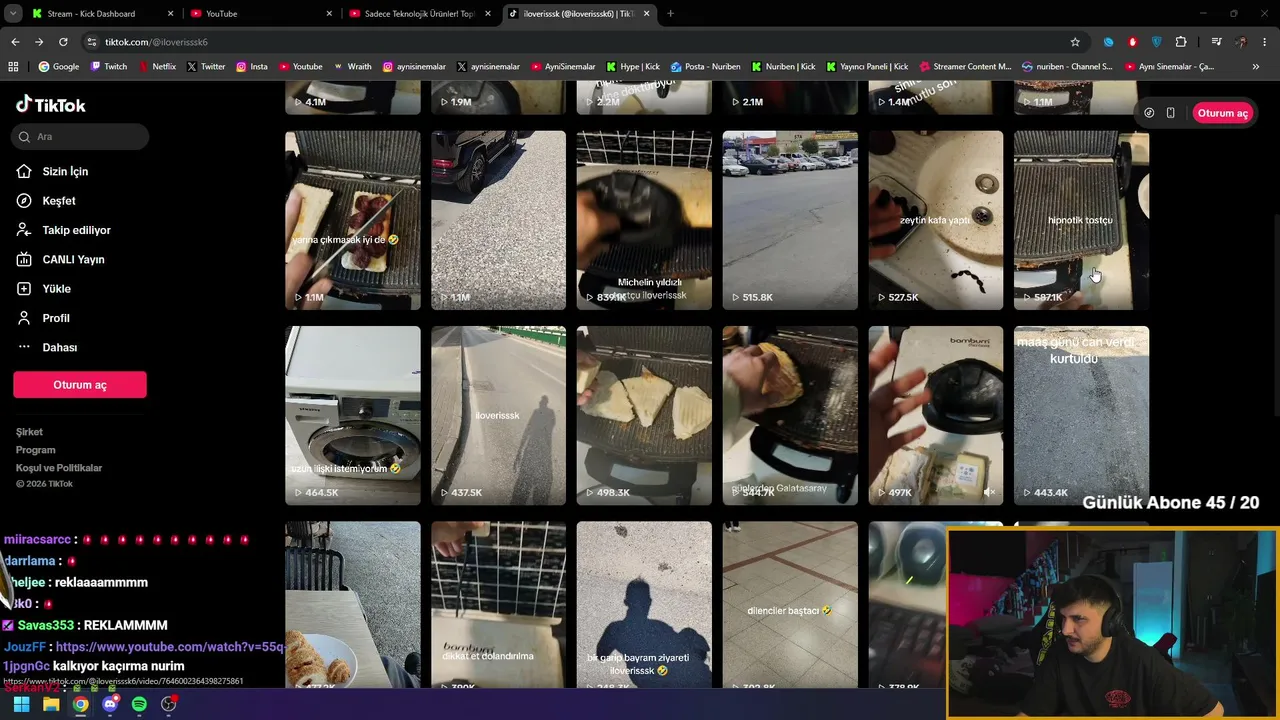This screenshot has width=1280, height=720.
Task: Reload the TikTok page
Action: (x=63, y=42)
